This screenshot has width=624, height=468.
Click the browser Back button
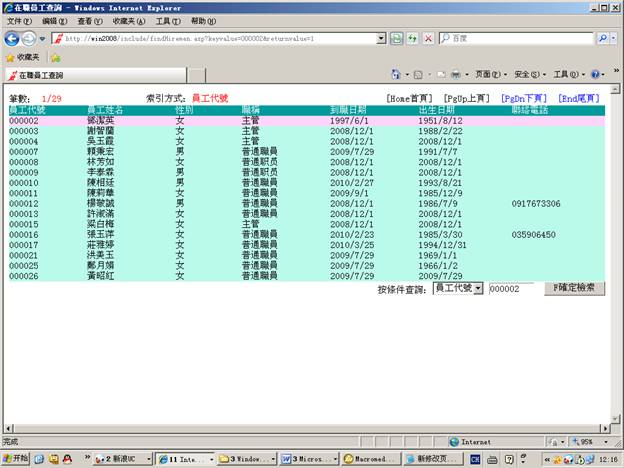(x=12, y=38)
